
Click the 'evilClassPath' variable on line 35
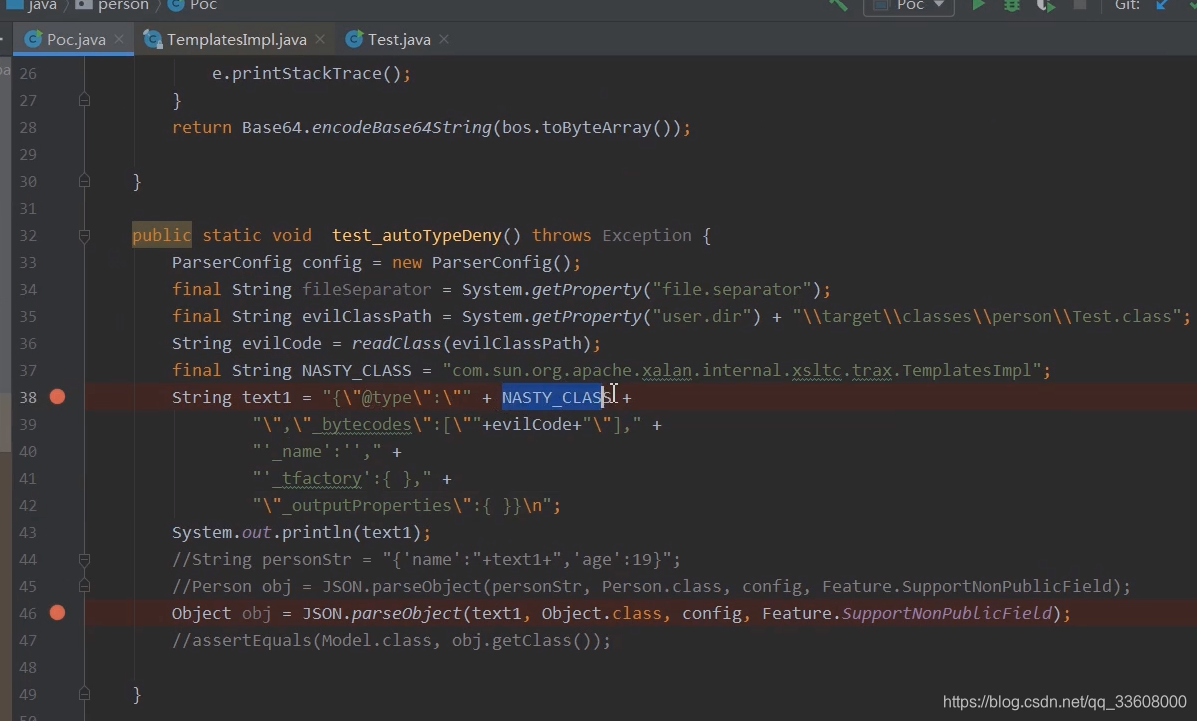tap(366, 316)
